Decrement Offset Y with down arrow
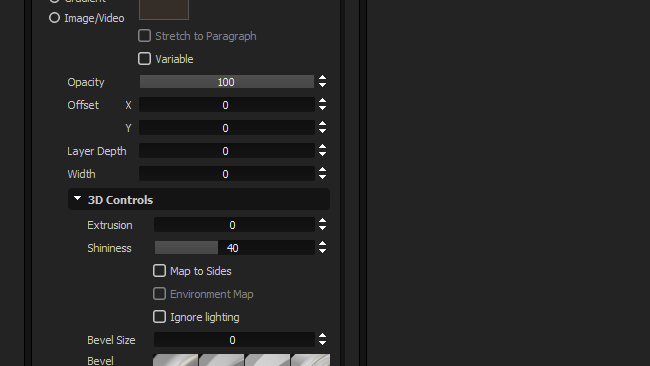650x366 pixels. coord(323,131)
